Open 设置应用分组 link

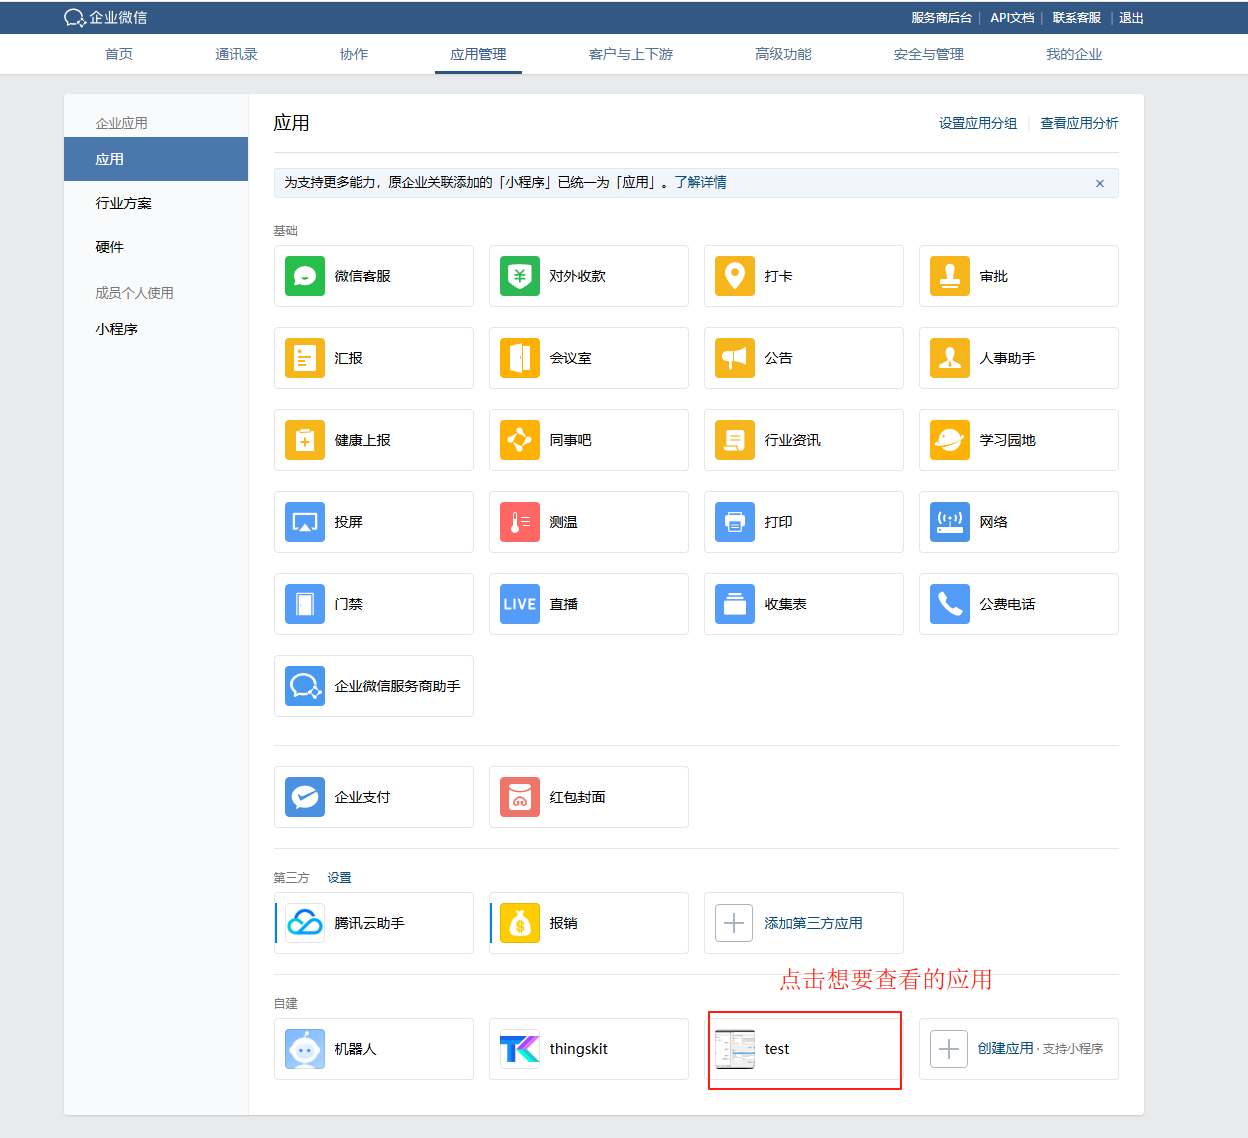(x=977, y=123)
